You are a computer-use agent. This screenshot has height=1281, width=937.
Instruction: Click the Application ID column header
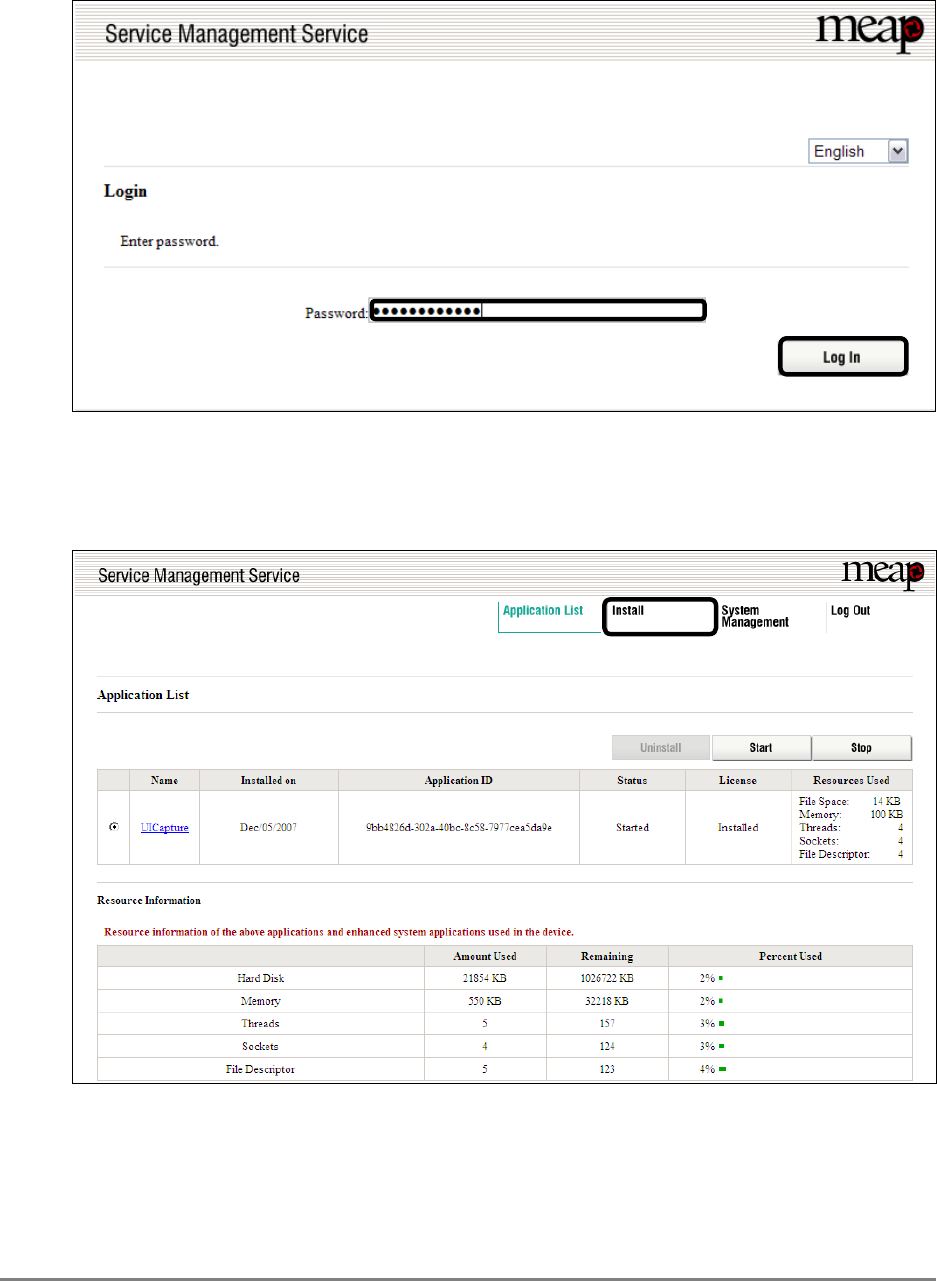coord(459,780)
